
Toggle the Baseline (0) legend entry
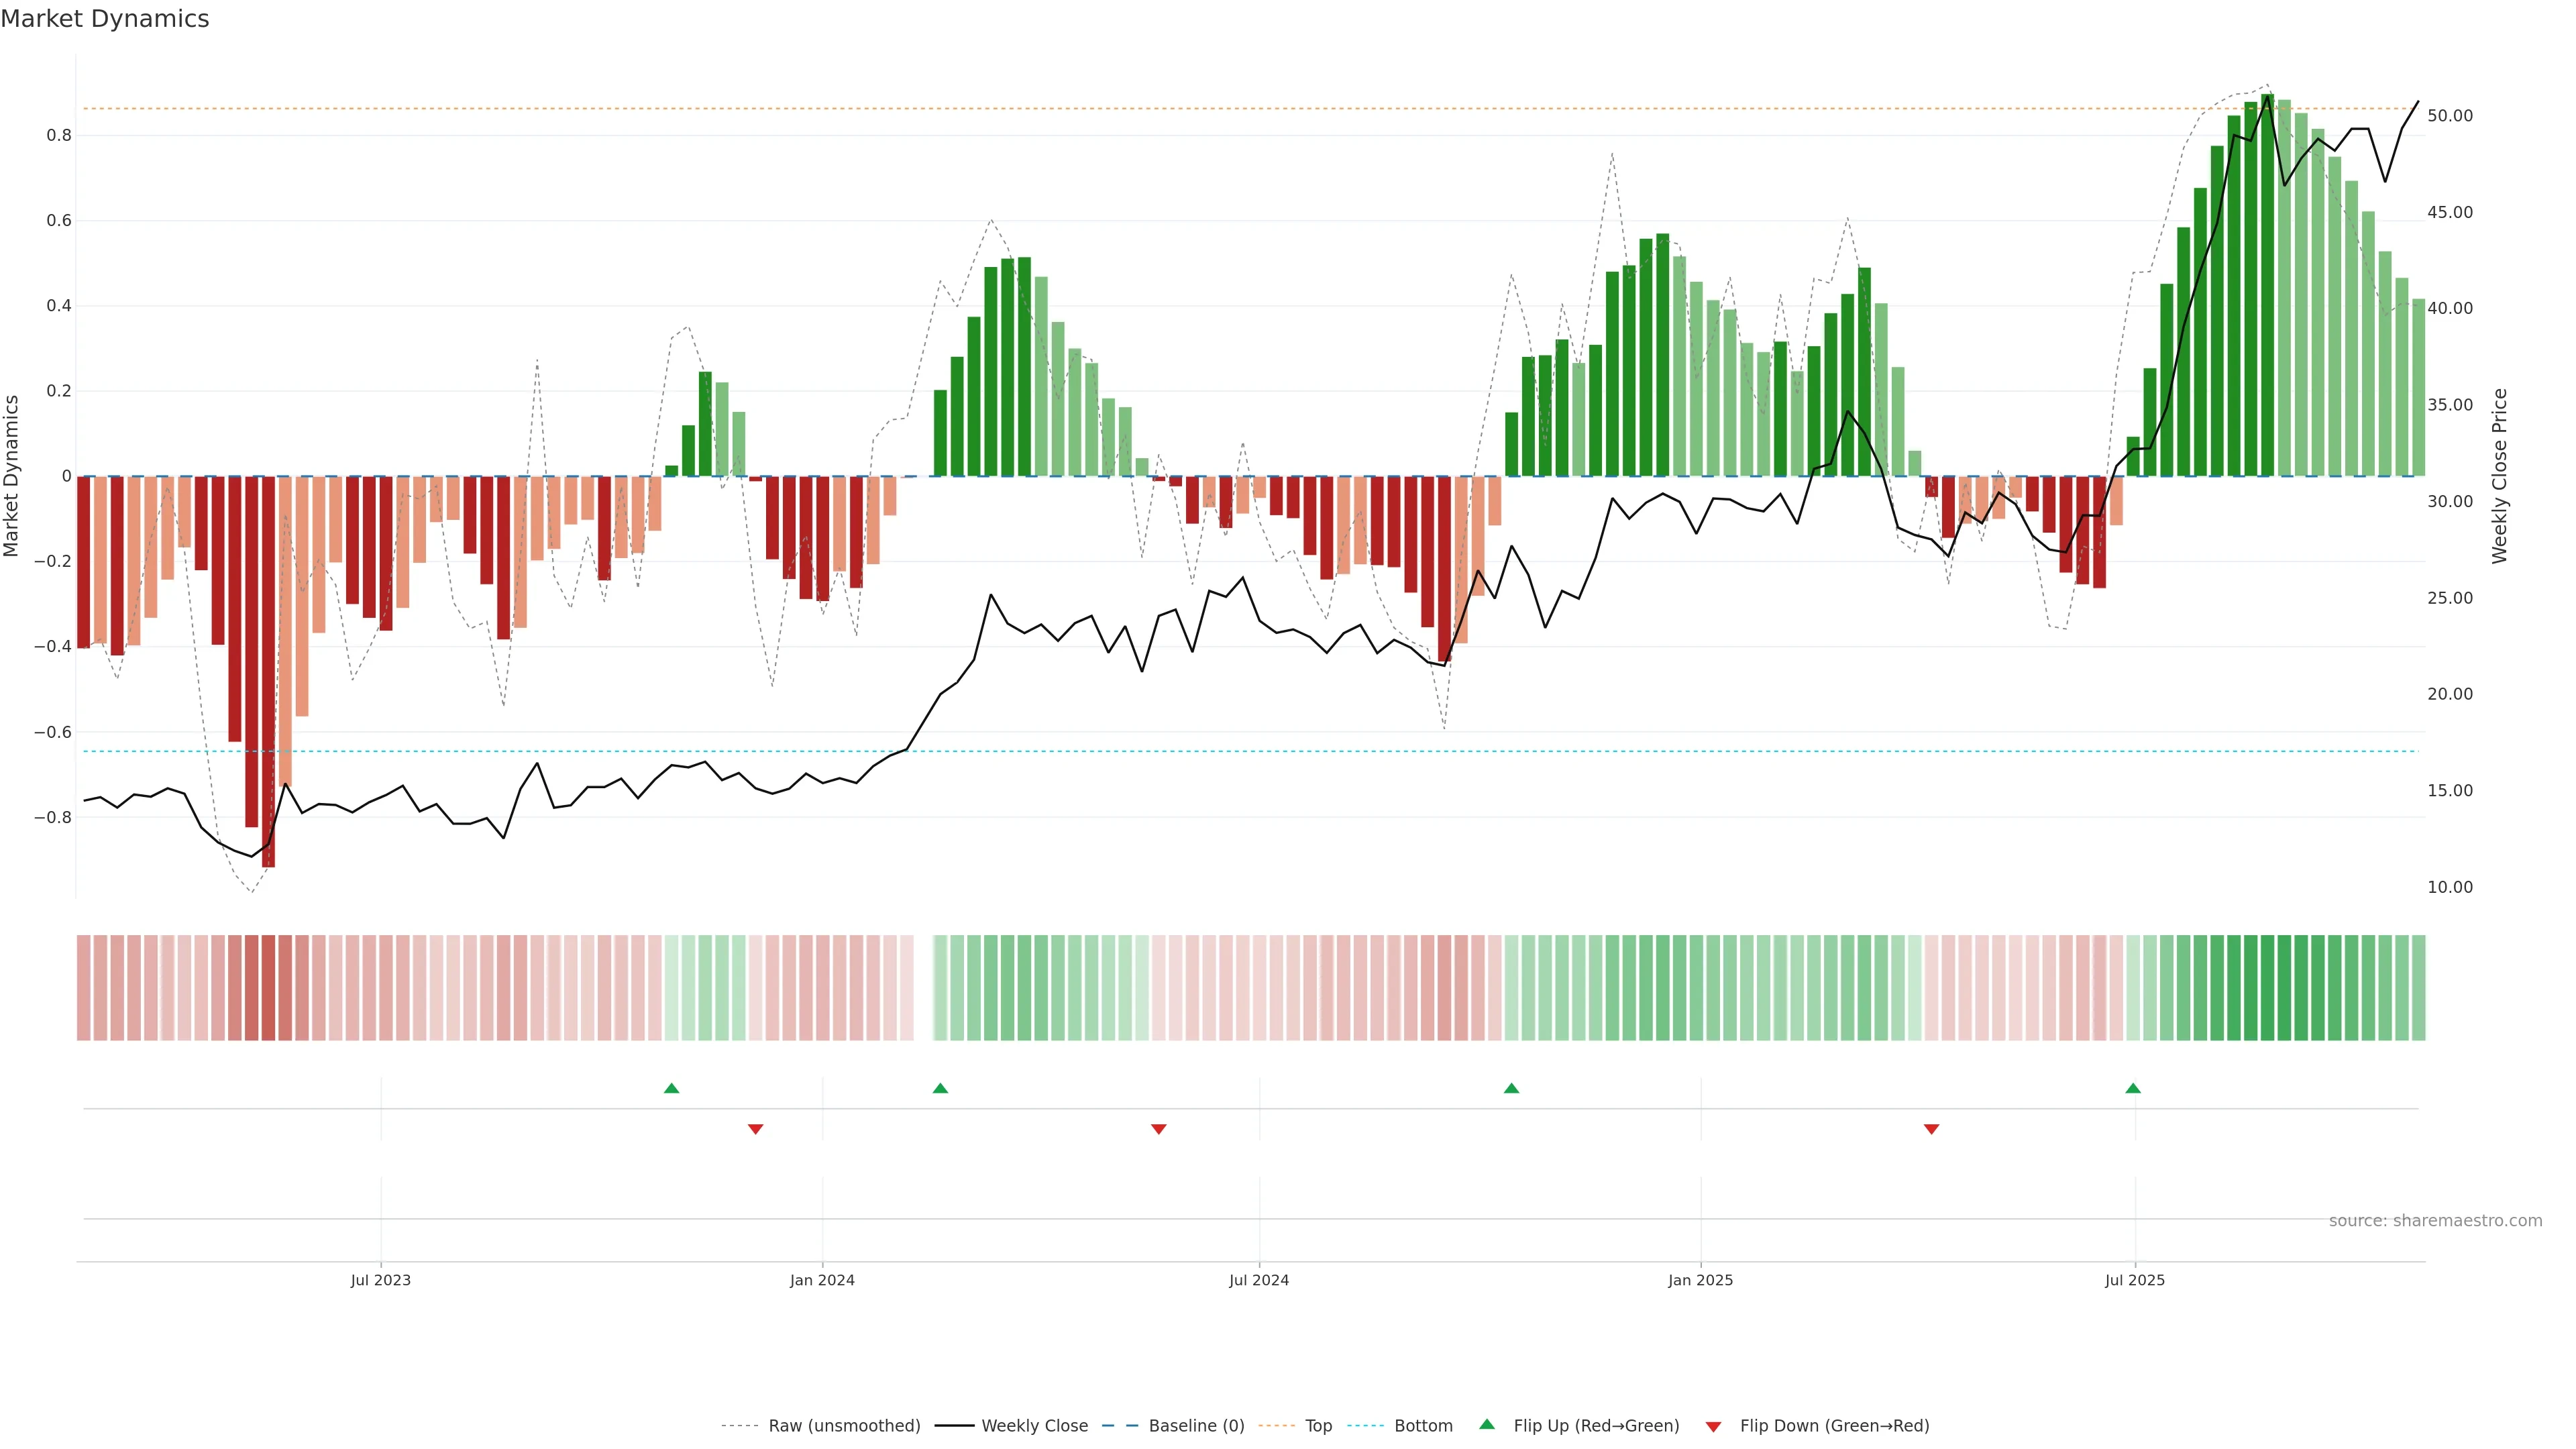[x=1196, y=1426]
